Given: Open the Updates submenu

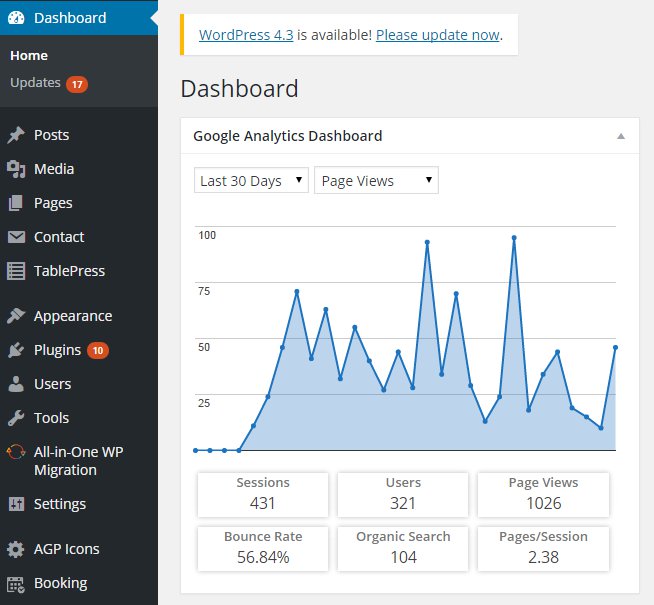Looking at the screenshot, I should pyautogui.click(x=35, y=83).
